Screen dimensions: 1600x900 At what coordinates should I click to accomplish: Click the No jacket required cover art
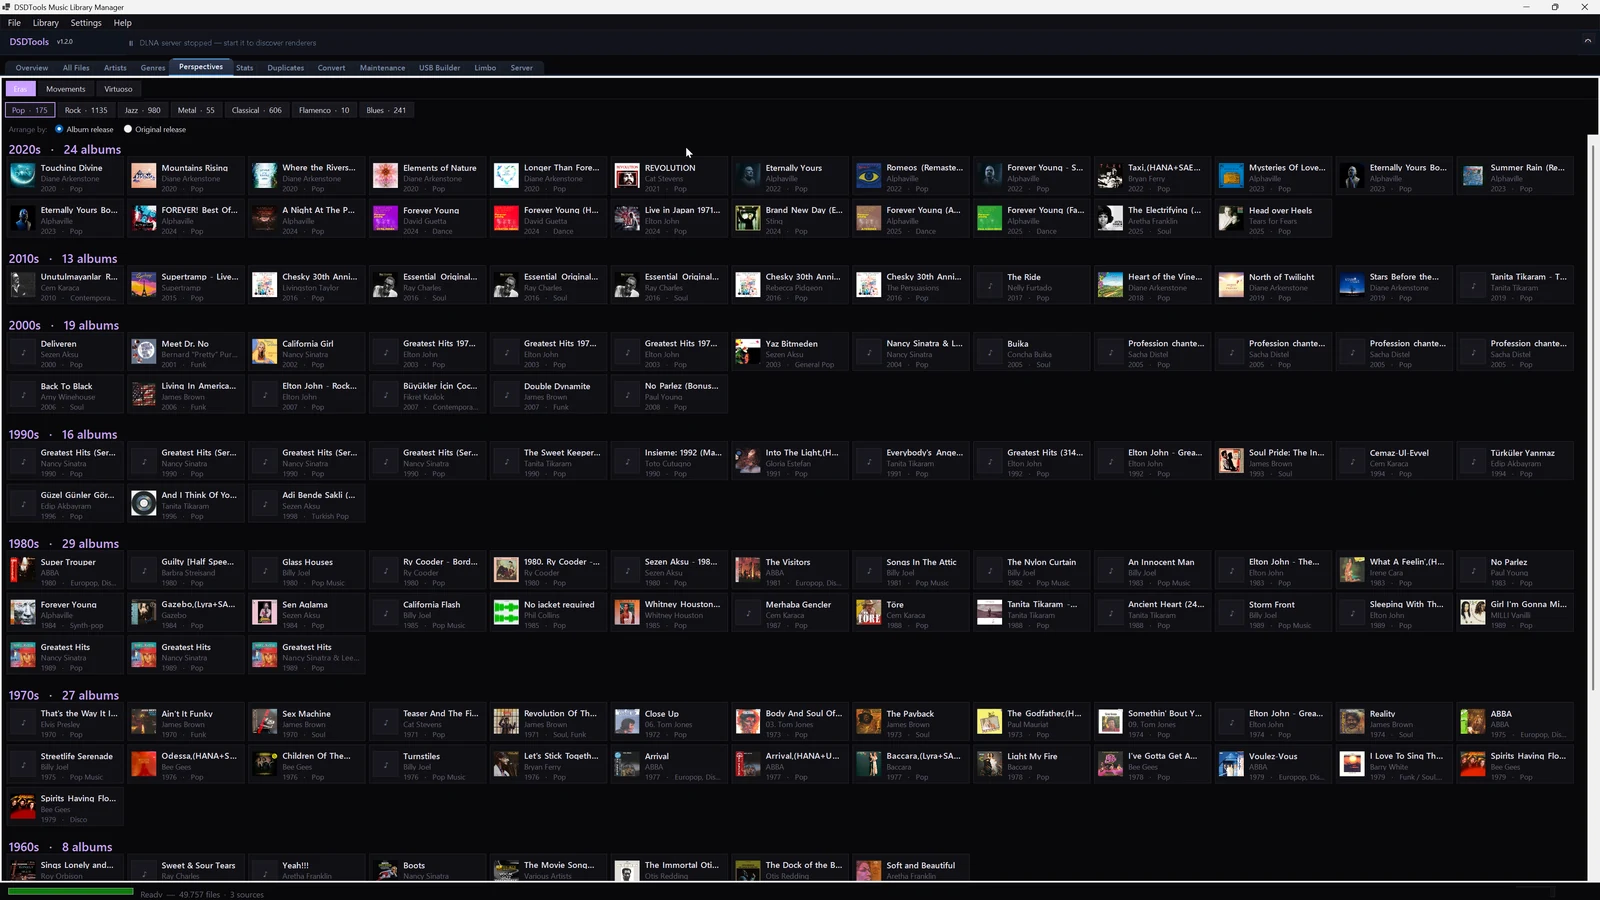click(506, 612)
